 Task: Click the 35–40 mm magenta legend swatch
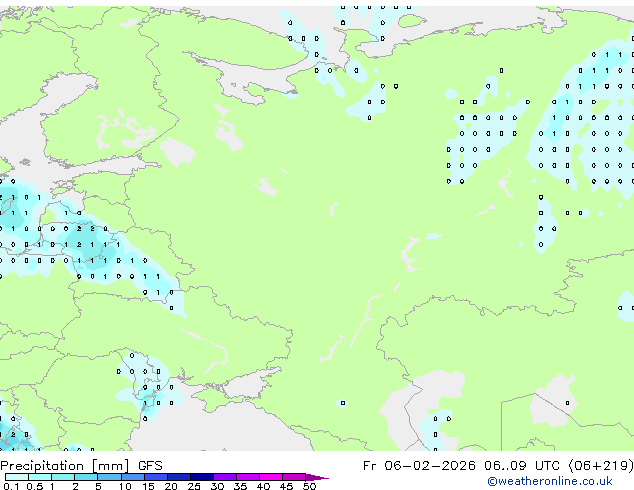[x=248, y=477]
